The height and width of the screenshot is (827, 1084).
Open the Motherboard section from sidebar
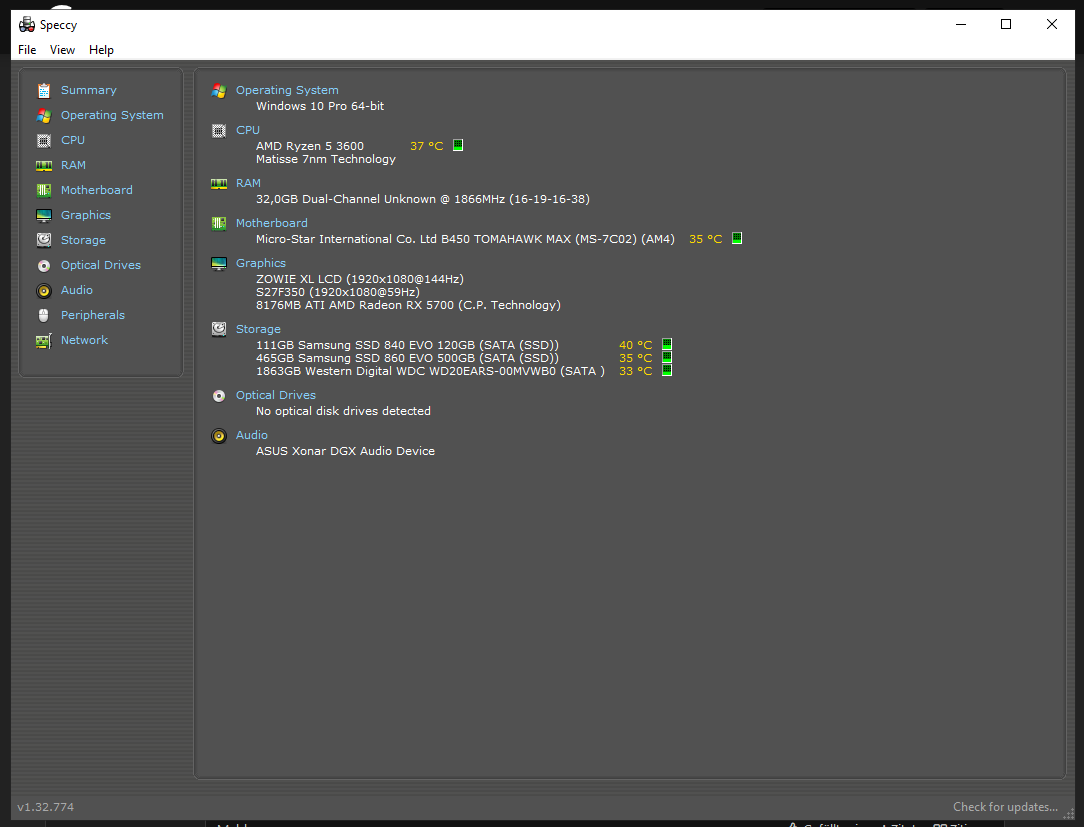[97, 189]
